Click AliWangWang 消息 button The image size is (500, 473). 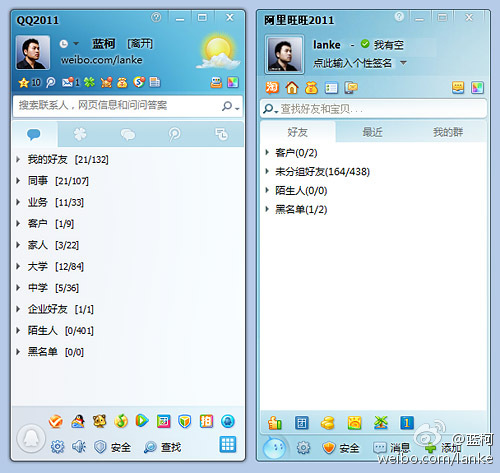tap(391, 448)
